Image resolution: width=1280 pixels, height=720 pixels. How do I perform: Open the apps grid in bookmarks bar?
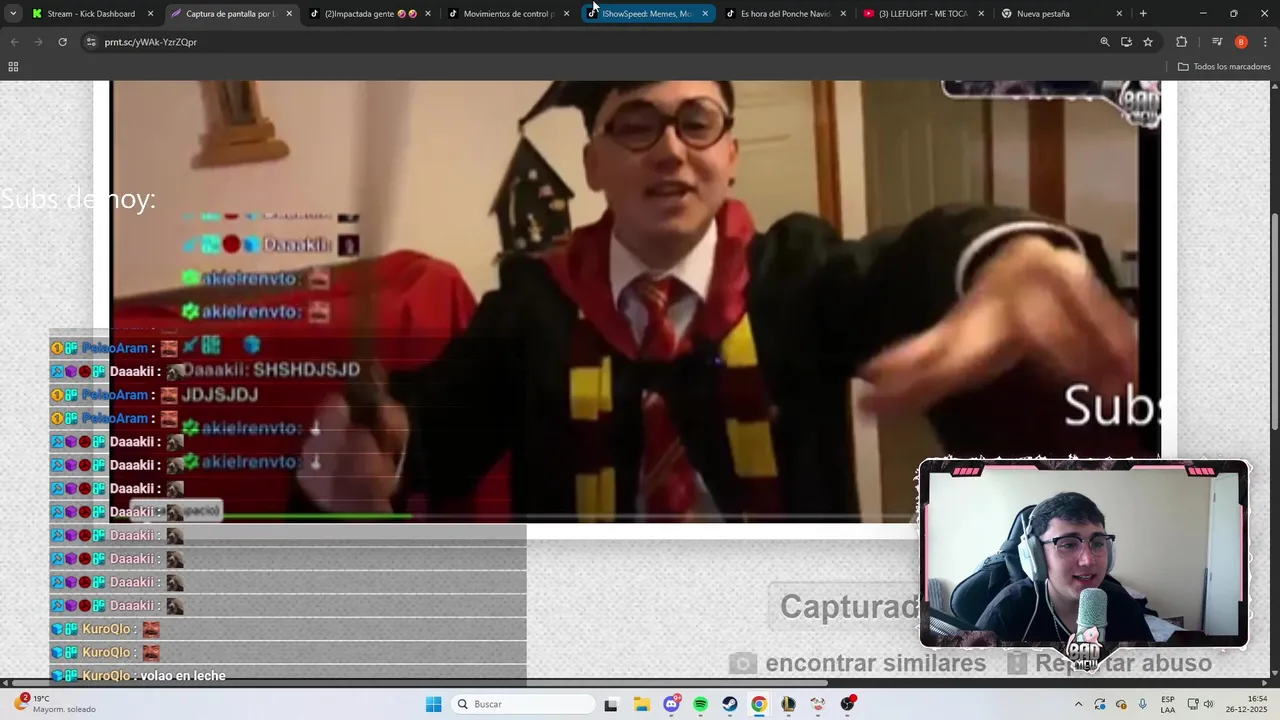pyautogui.click(x=13, y=67)
